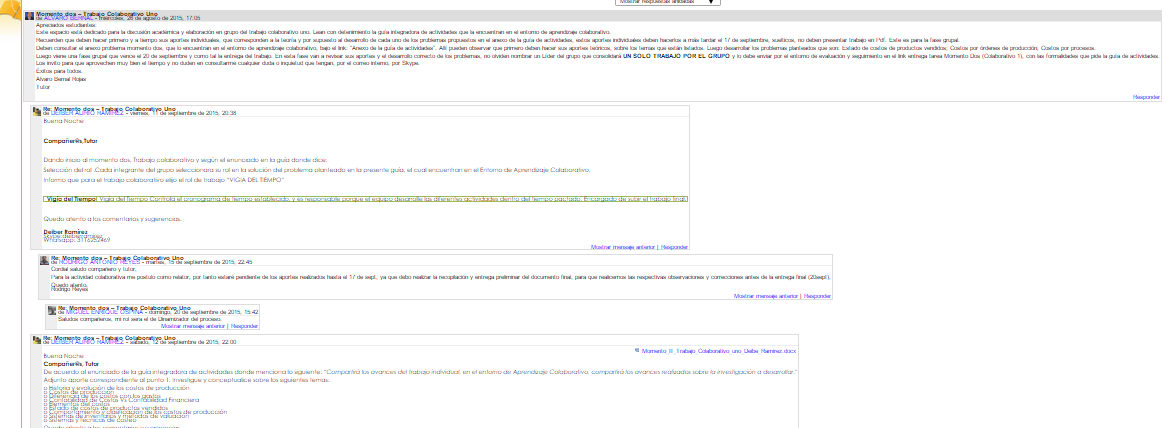
Task: Click ALVARO BERNAL's profile picture
Action: [x=29, y=16]
